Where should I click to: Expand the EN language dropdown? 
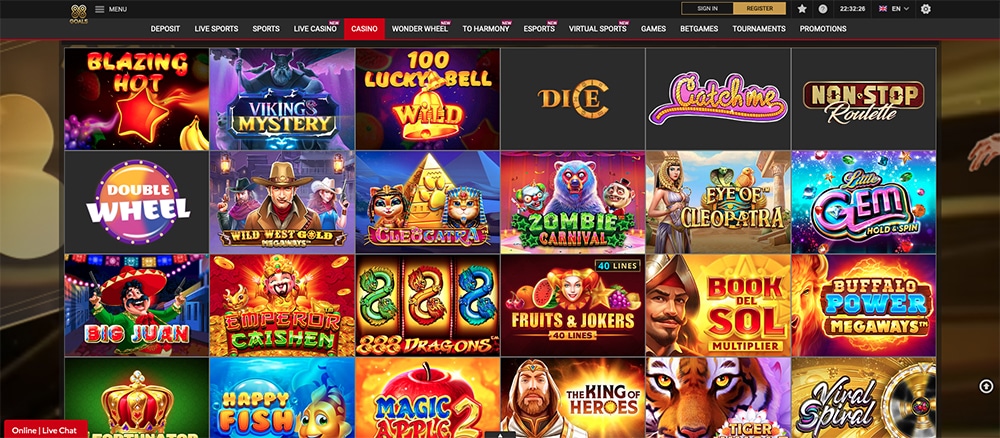pos(893,9)
